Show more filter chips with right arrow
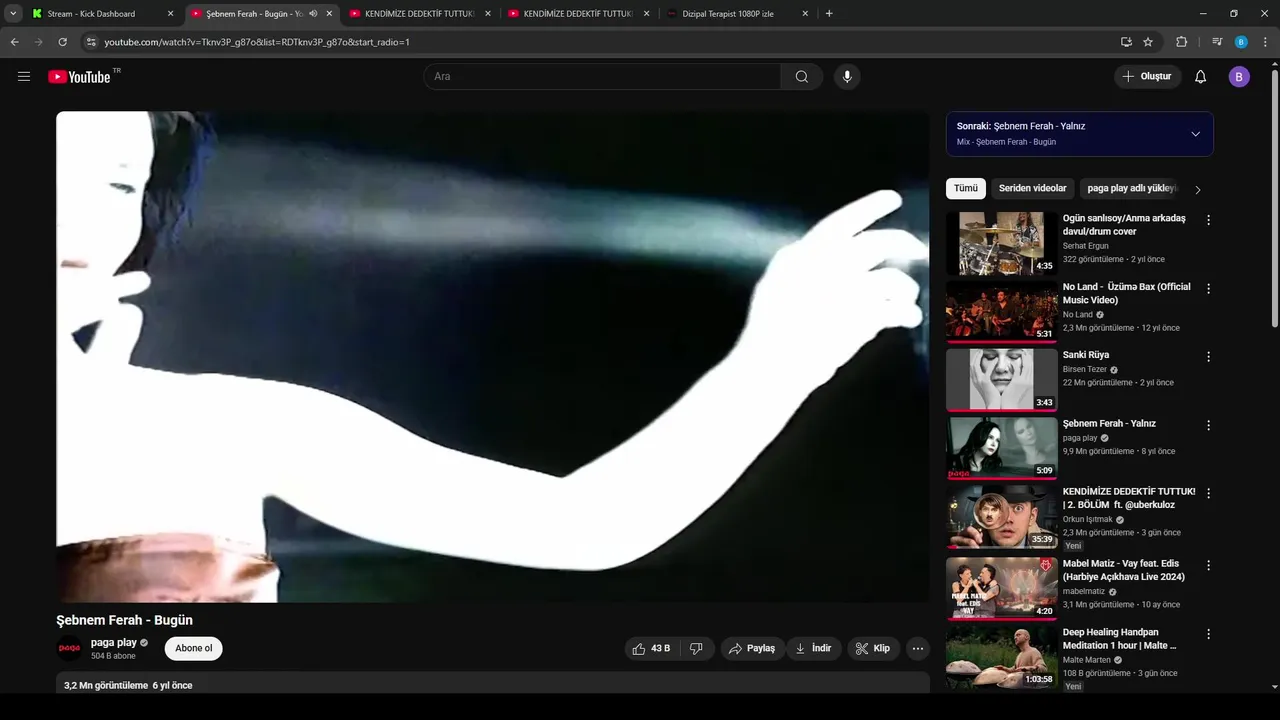 1198,189
